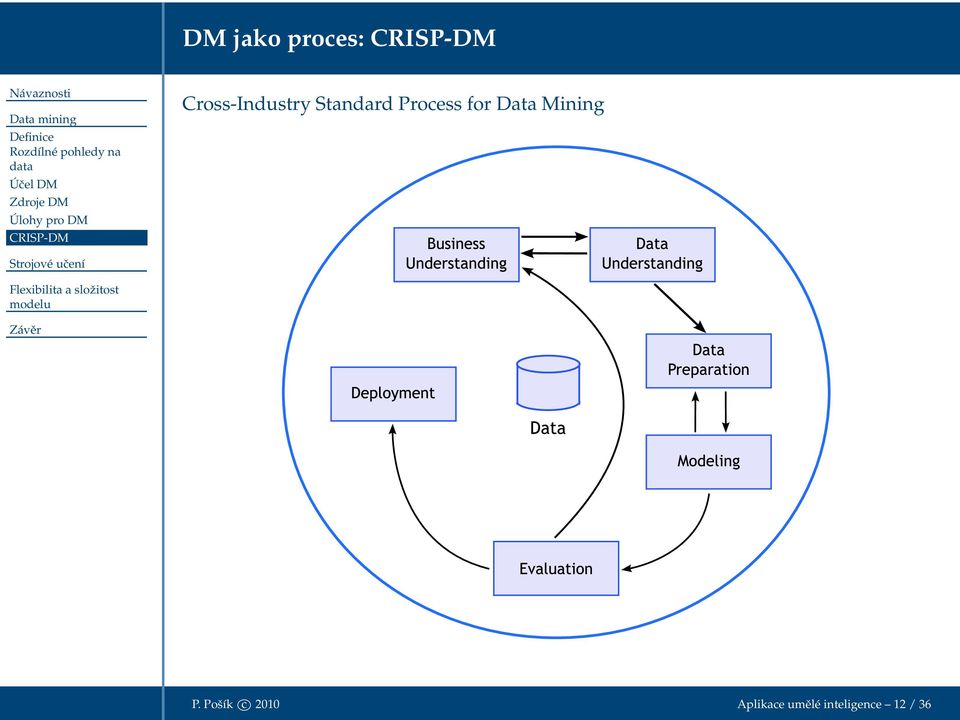The width and height of the screenshot is (960, 720).
Task: Go to the Definice subsection
Action: tap(31, 137)
